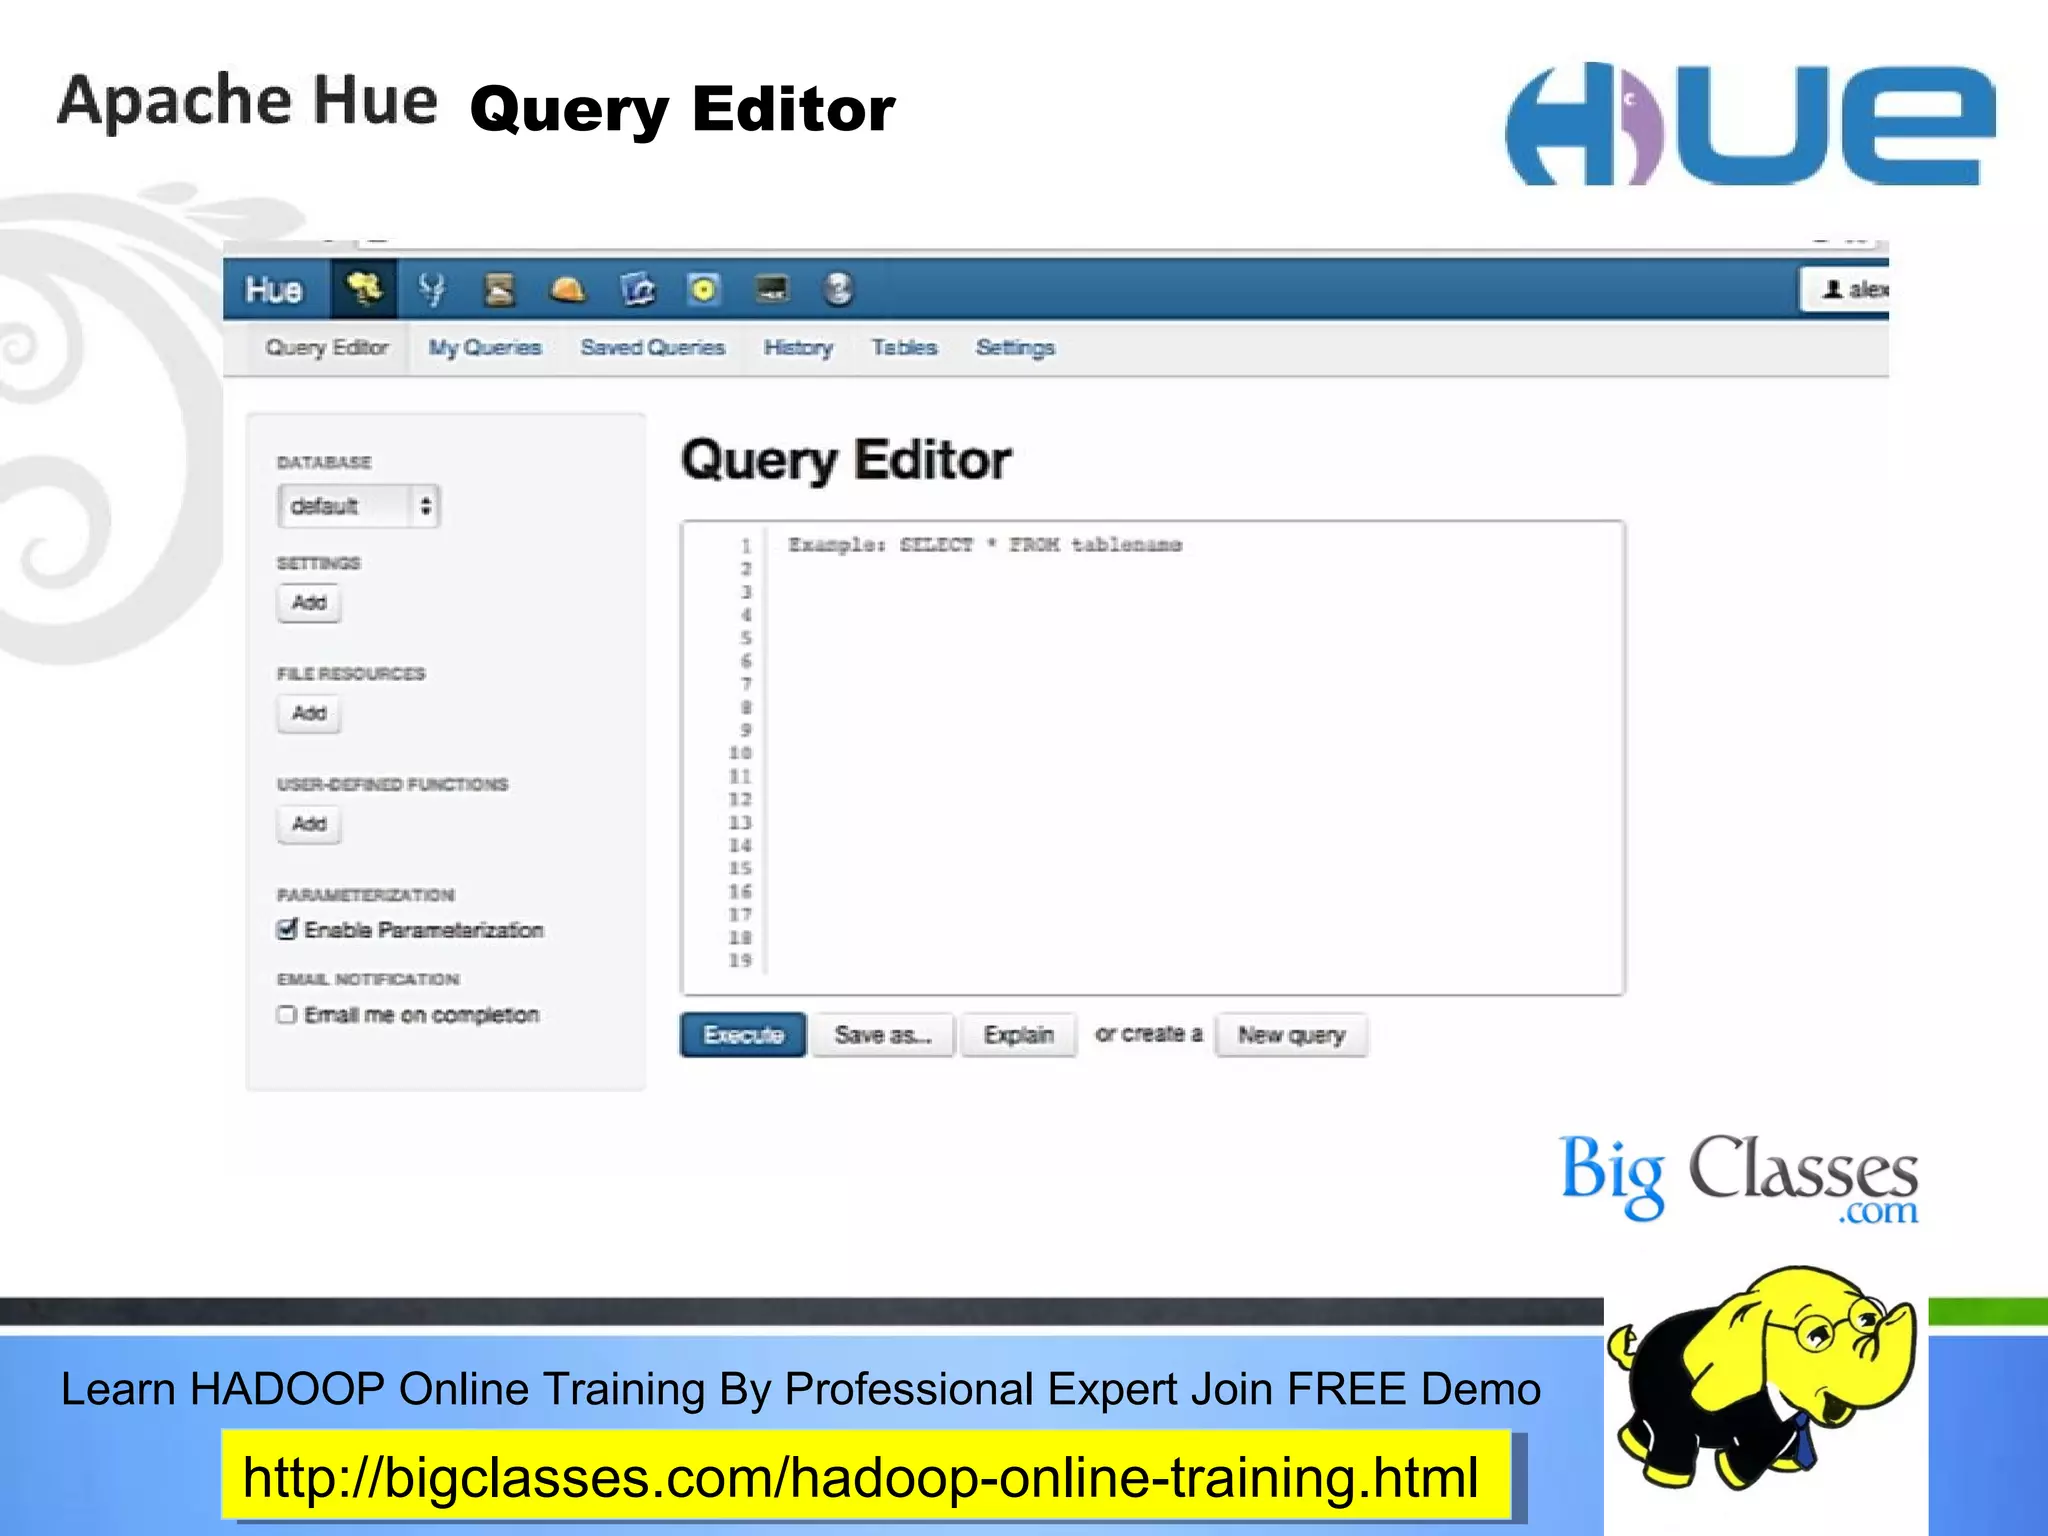Click the large Hue logo top right
The image size is (2048, 1536).
1750,124
